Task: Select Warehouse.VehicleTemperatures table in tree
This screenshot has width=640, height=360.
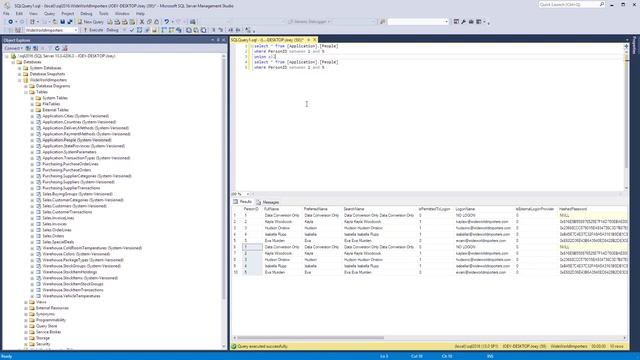Action: coord(71,296)
